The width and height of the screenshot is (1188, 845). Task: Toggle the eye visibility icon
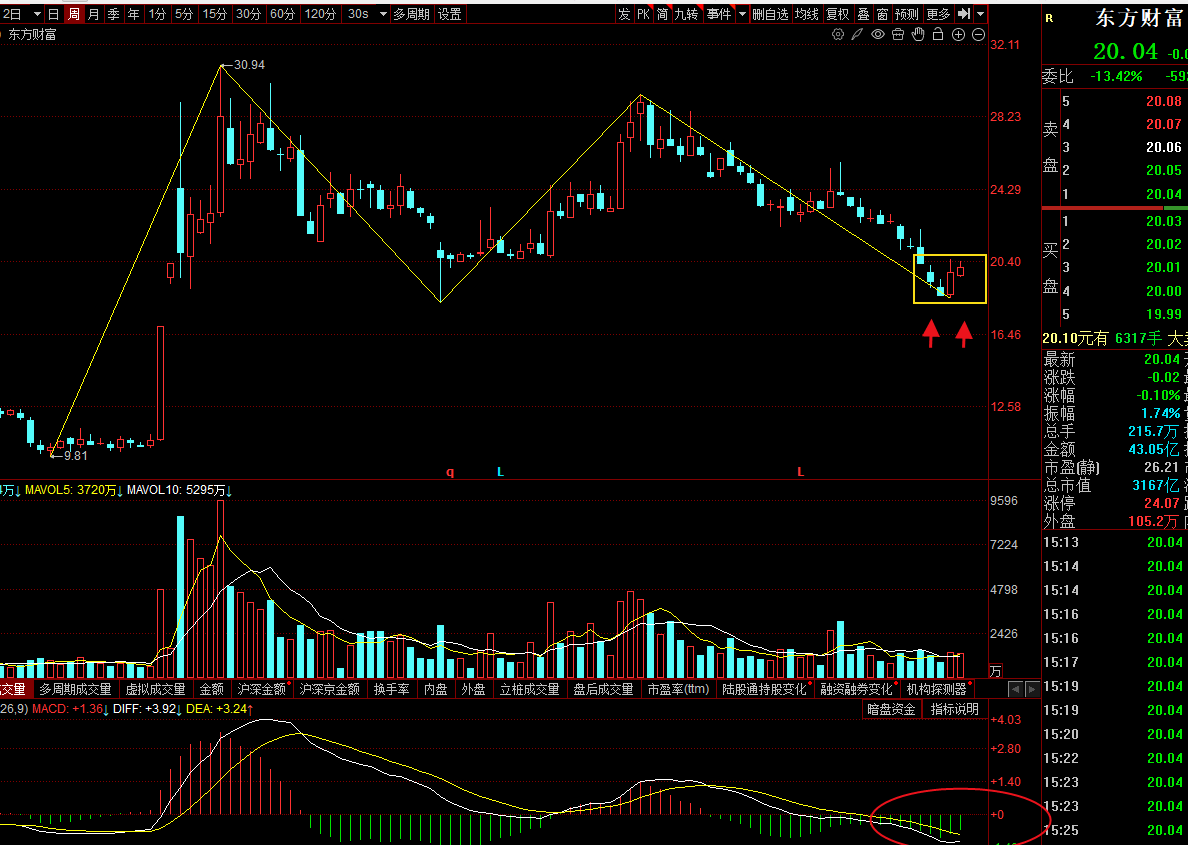click(877, 34)
